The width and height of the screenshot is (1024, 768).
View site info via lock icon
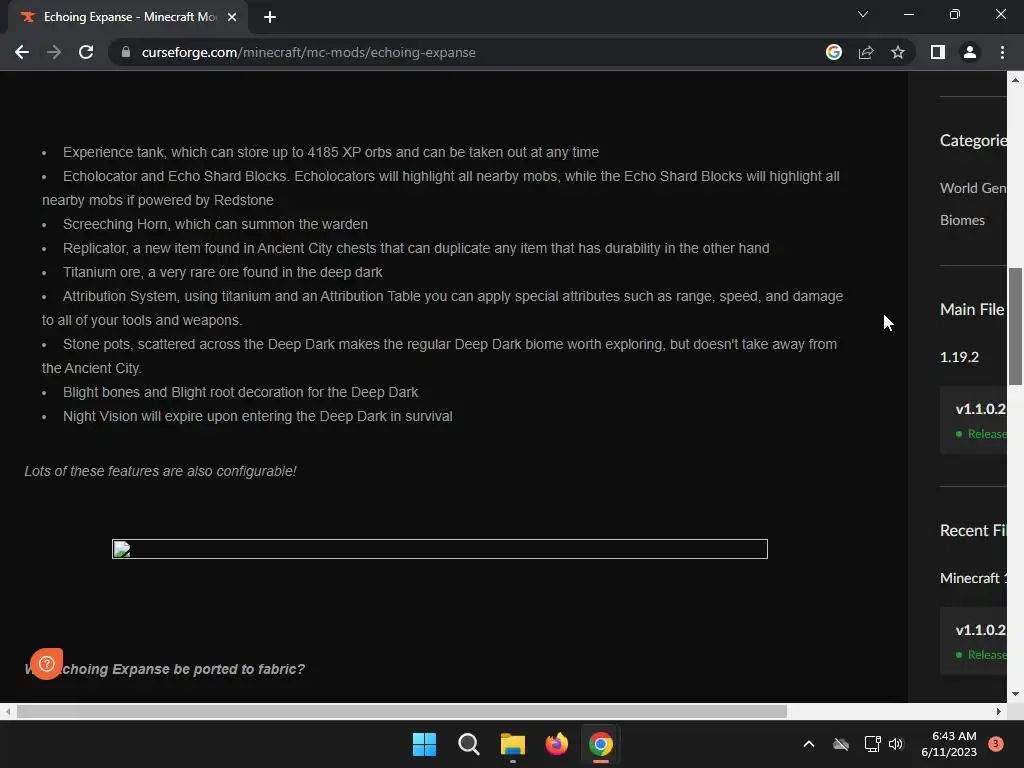coord(126,52)
